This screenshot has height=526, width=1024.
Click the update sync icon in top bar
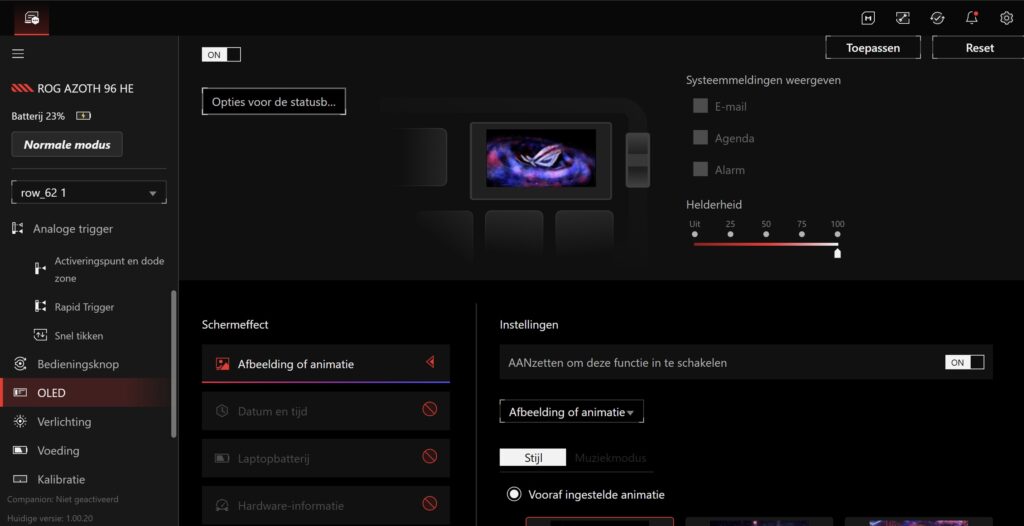(937, 18)
